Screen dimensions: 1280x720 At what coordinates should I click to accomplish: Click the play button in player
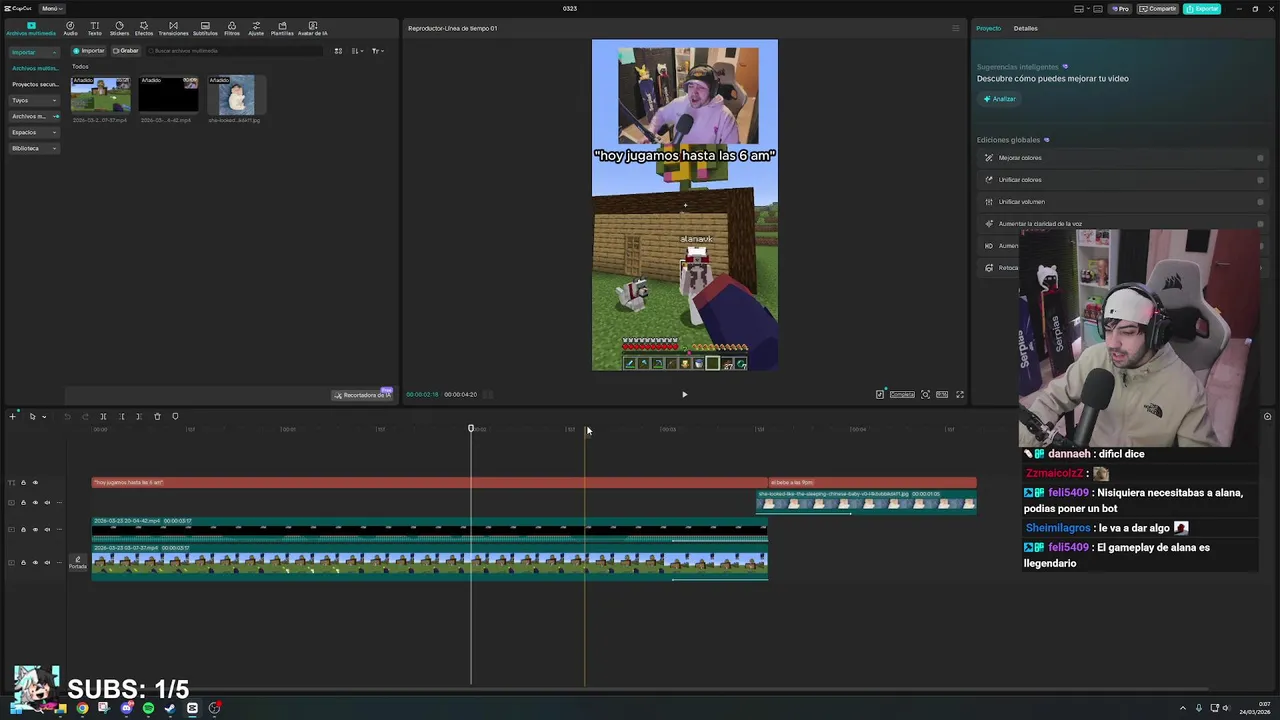coord(685,394)
